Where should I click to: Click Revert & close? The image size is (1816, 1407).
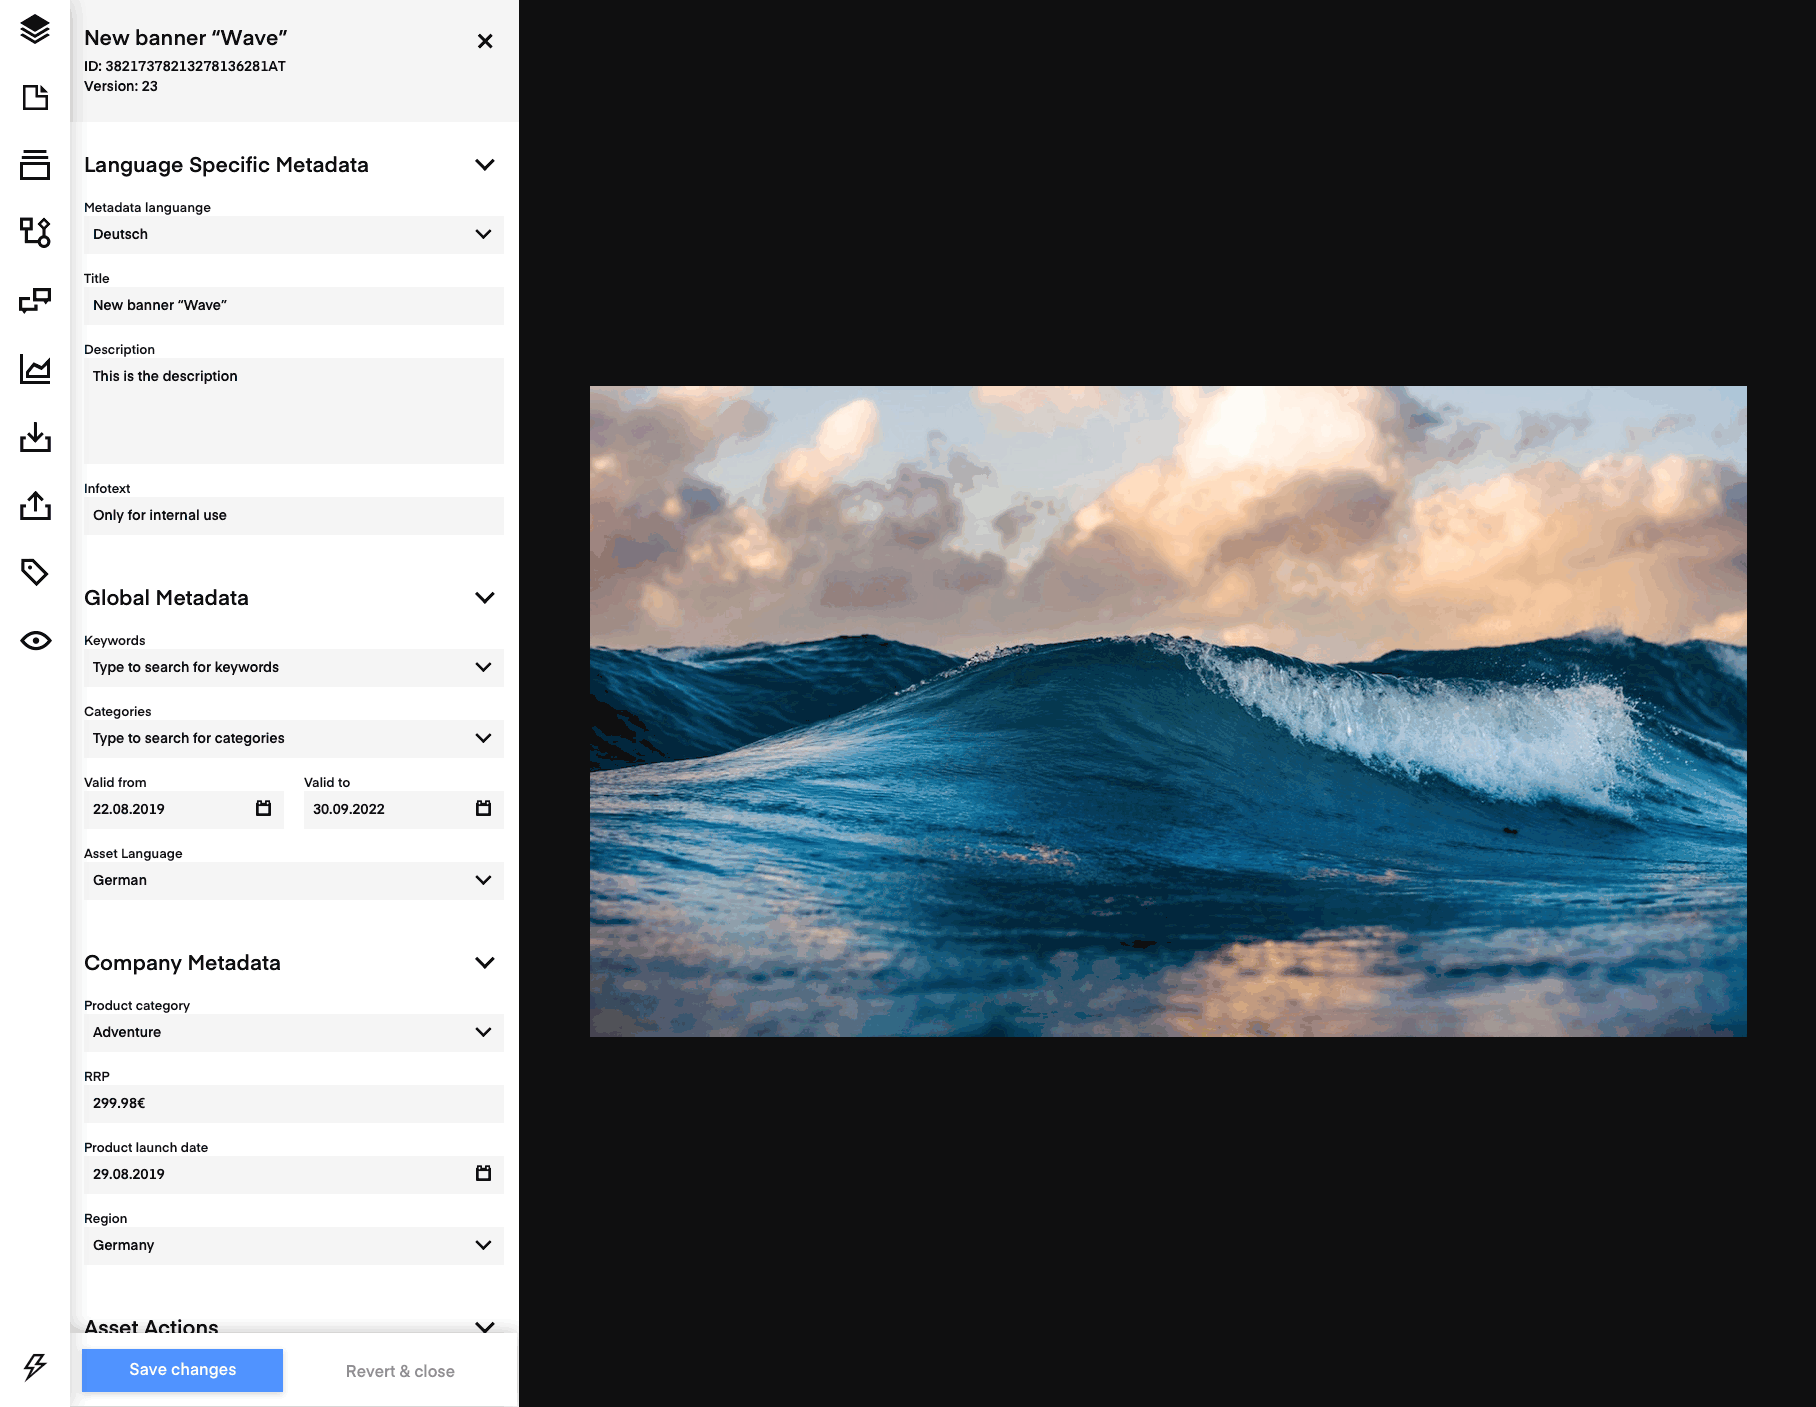tap(400, 1370)
